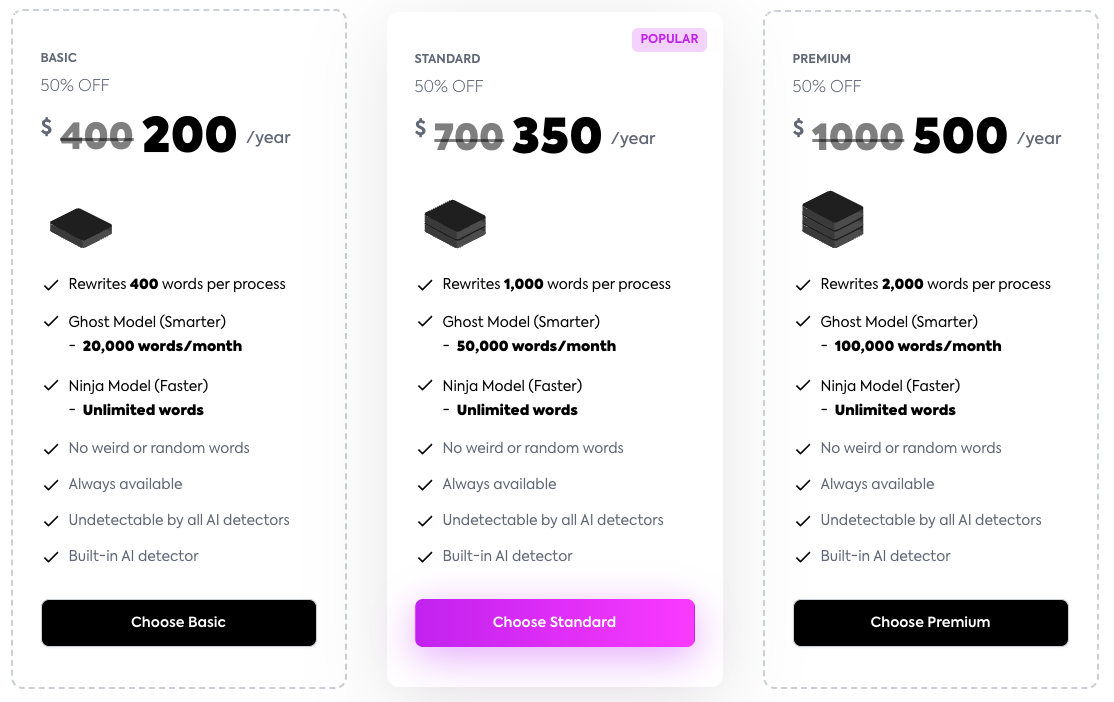The image size is (1114, 702).
Task: Click the PREMIUM plan heading
Action: [821, 59]
